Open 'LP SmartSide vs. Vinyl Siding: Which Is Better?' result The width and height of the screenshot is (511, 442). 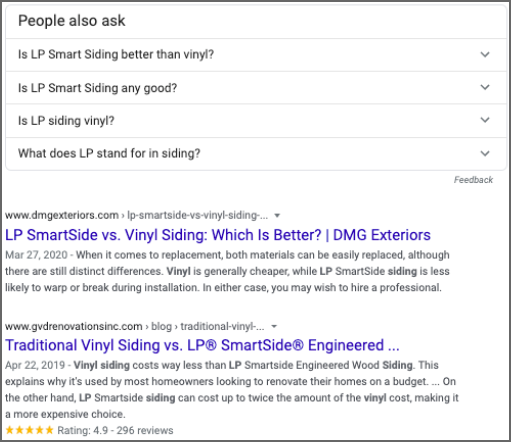point(218,235)
